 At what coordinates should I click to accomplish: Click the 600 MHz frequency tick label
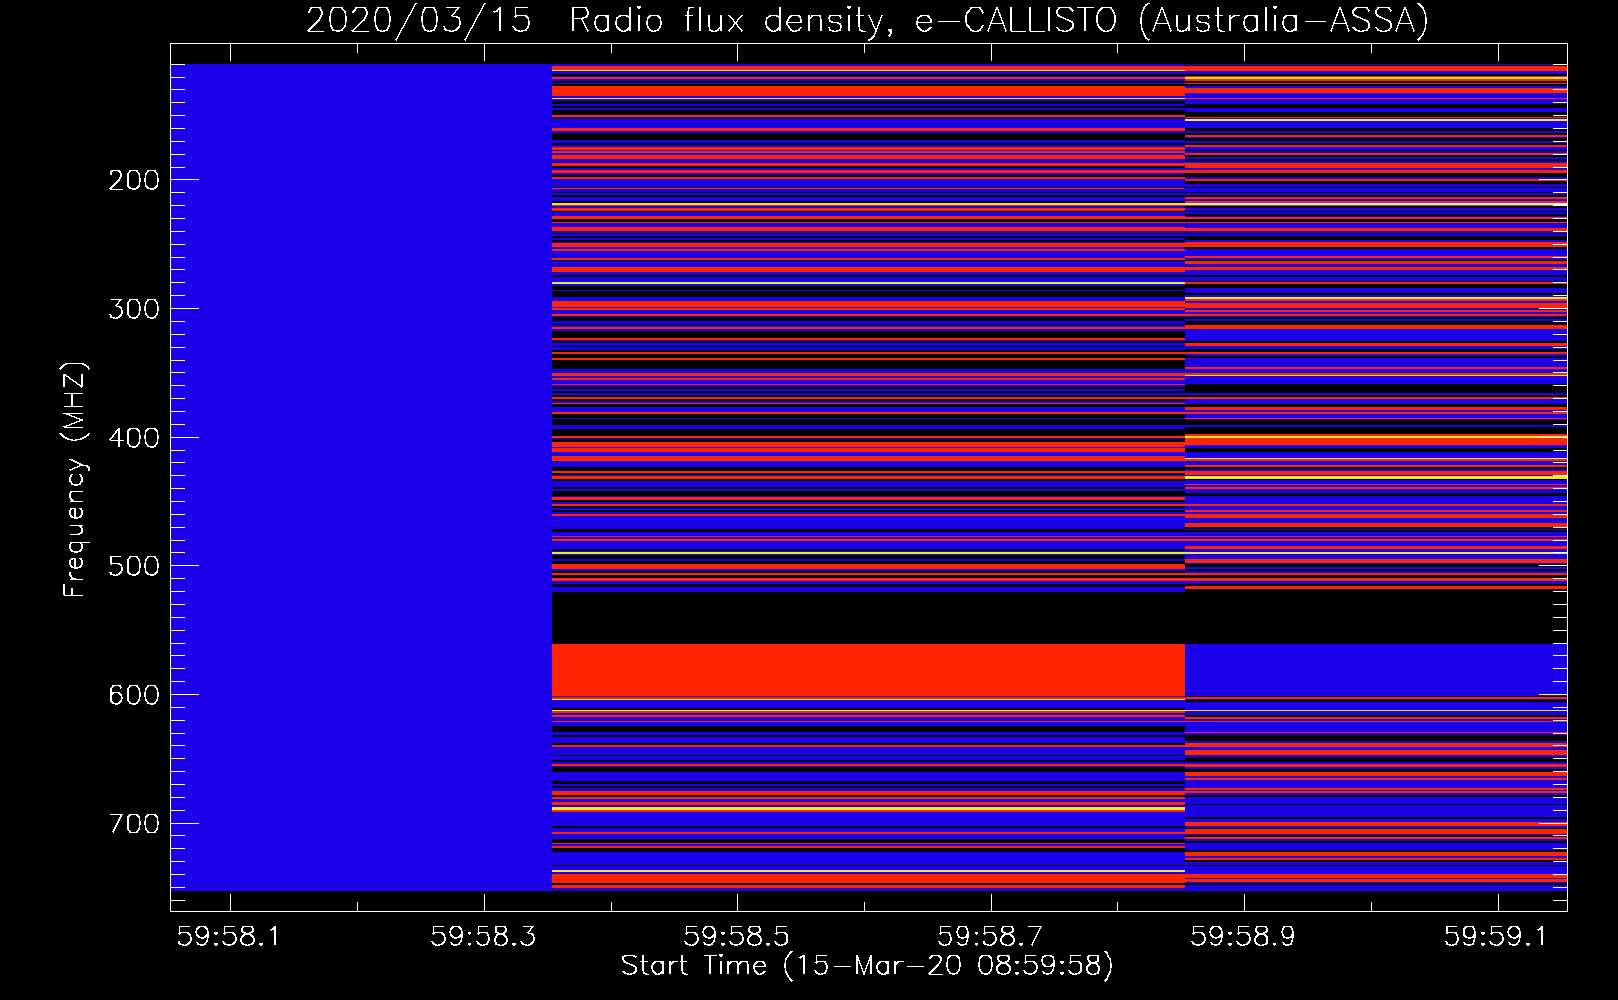[x=134, y=695]
